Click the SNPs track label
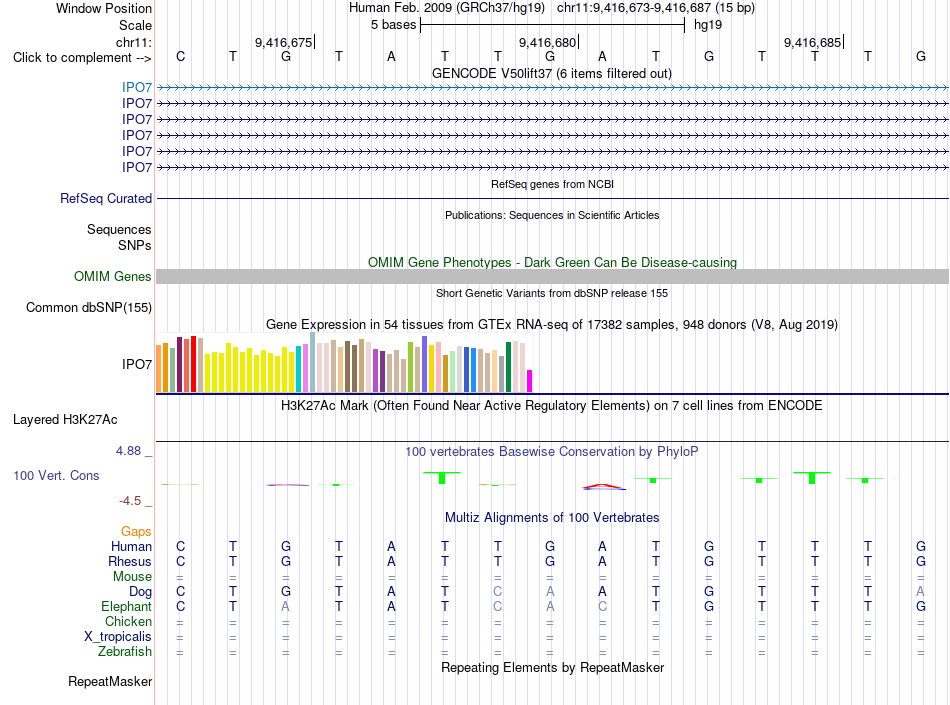 (135, 245)
